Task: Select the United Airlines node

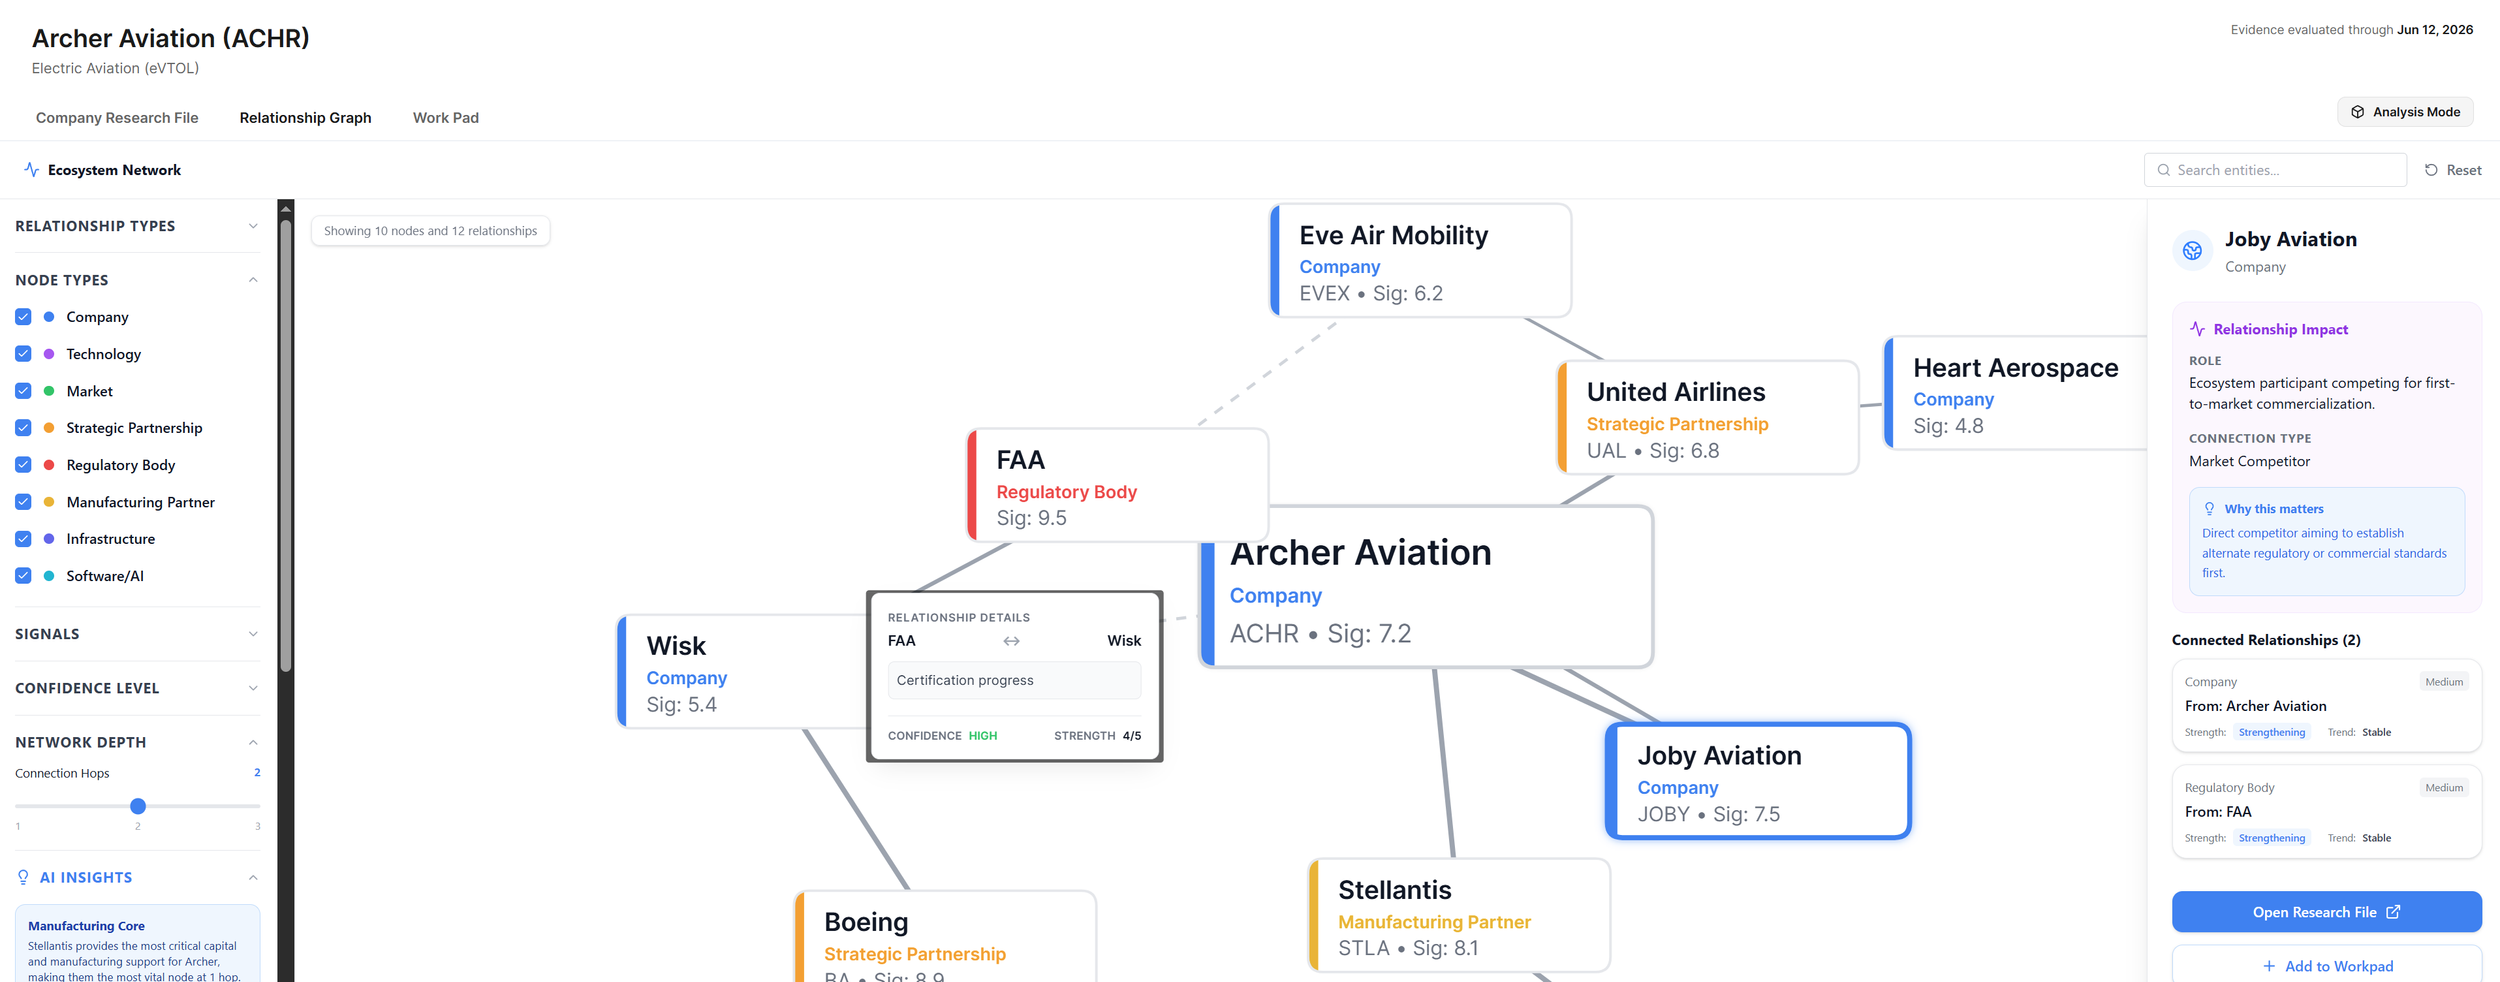Action: click(x=1708, y=418)
